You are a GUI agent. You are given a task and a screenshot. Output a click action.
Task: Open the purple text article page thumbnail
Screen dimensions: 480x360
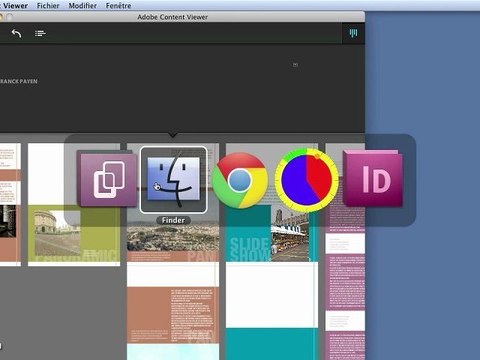point(345,283)
